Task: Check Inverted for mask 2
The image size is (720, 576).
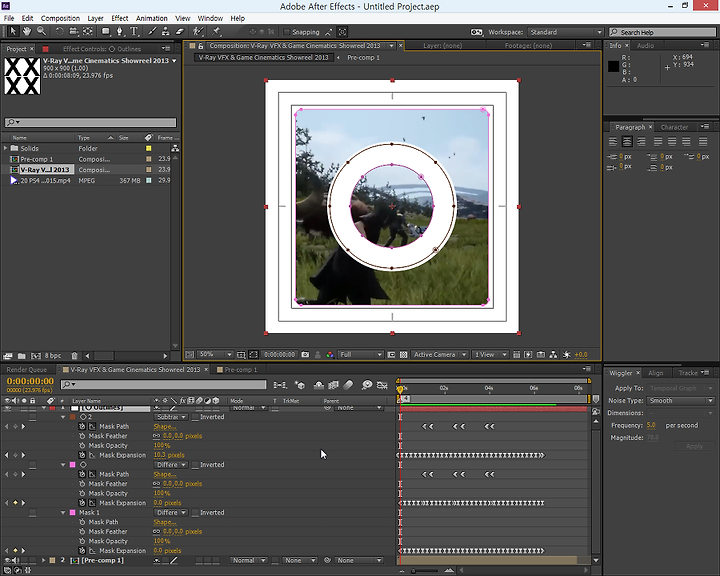Action: [195, 417]
